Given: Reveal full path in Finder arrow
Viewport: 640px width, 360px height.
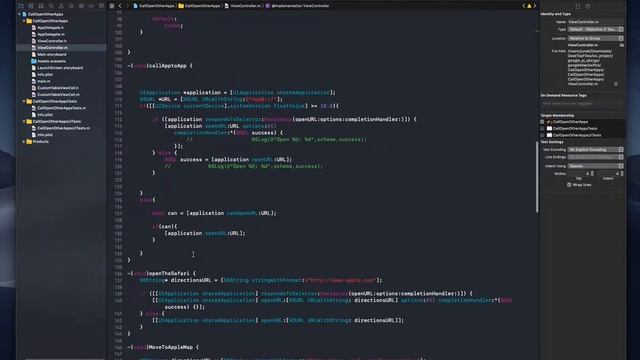Looking at the screenshot, I should 616,84.
